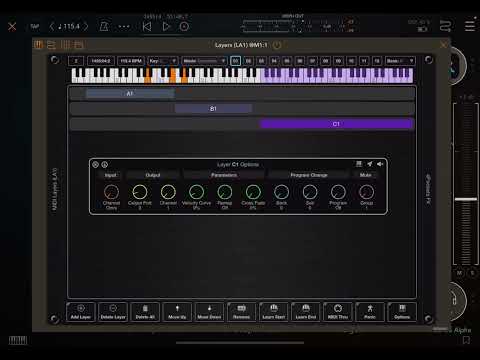Open the three-dots more menu in transport
The image size is (480, 360).
[124, 26]
